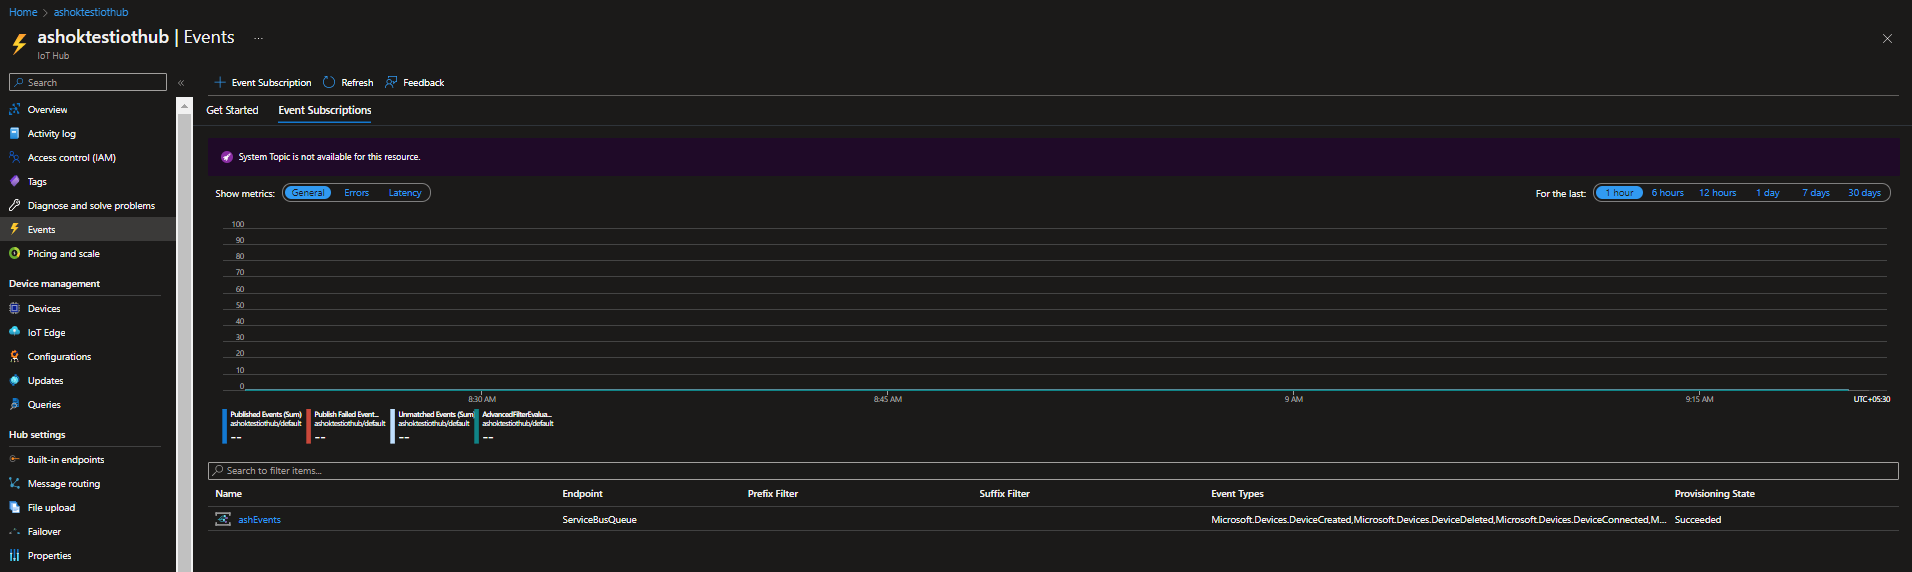Click the IoT Hub lightning logo in header
This screenshot has height=572, width=1912.
[x=19, y=44]
